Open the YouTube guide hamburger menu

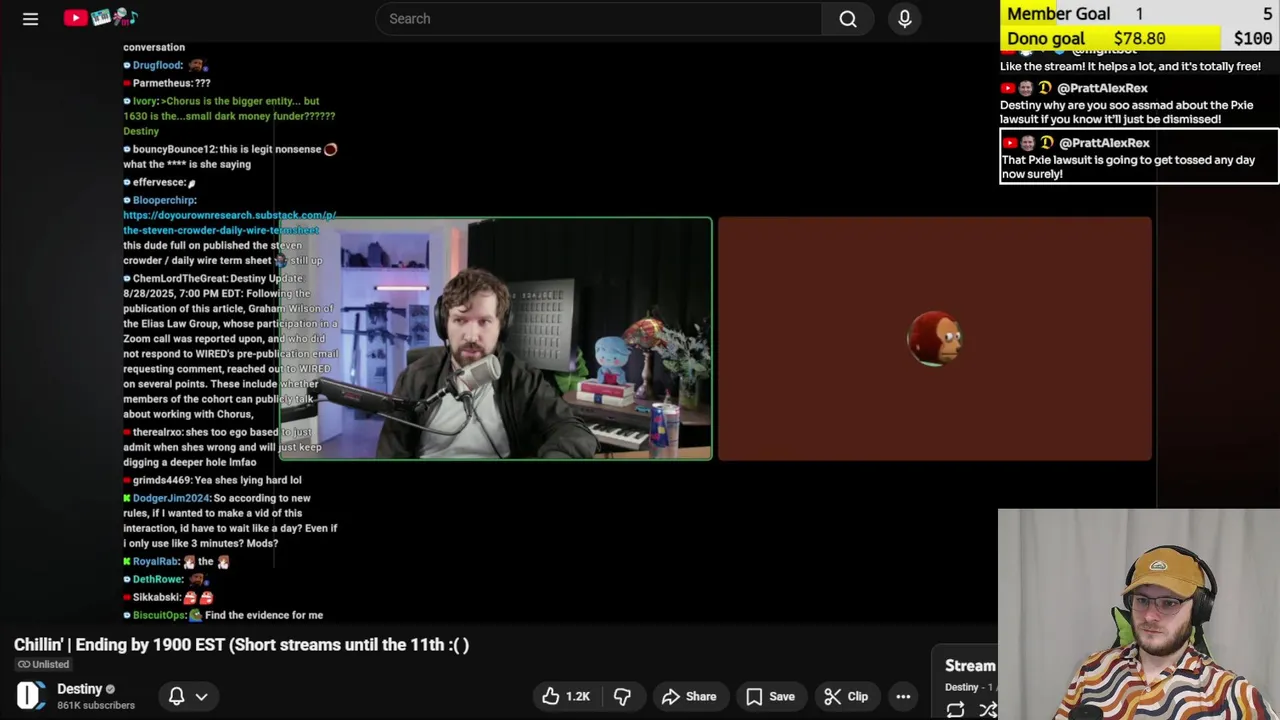point(30,19)
